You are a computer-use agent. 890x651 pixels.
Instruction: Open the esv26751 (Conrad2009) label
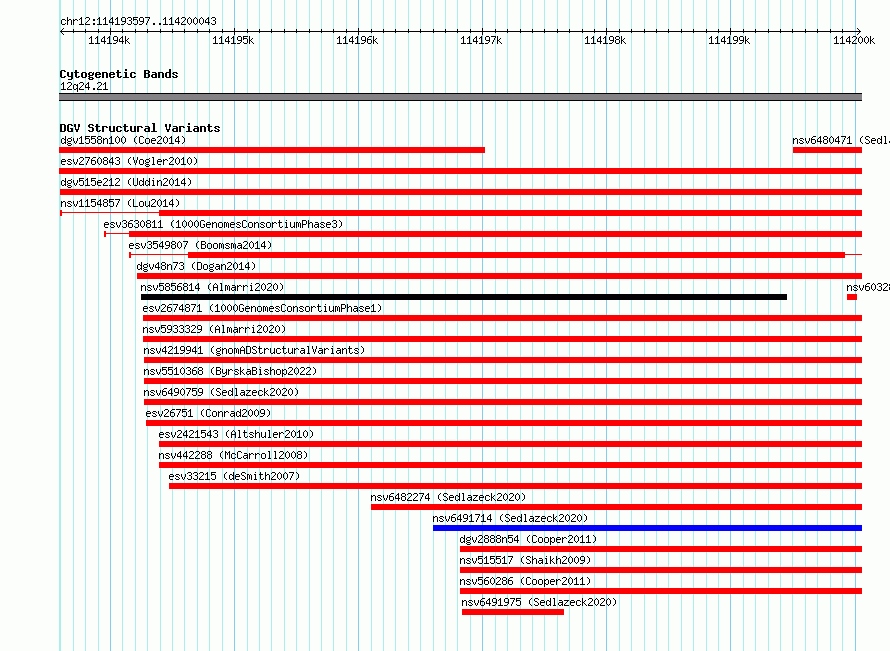pos(208,413)
